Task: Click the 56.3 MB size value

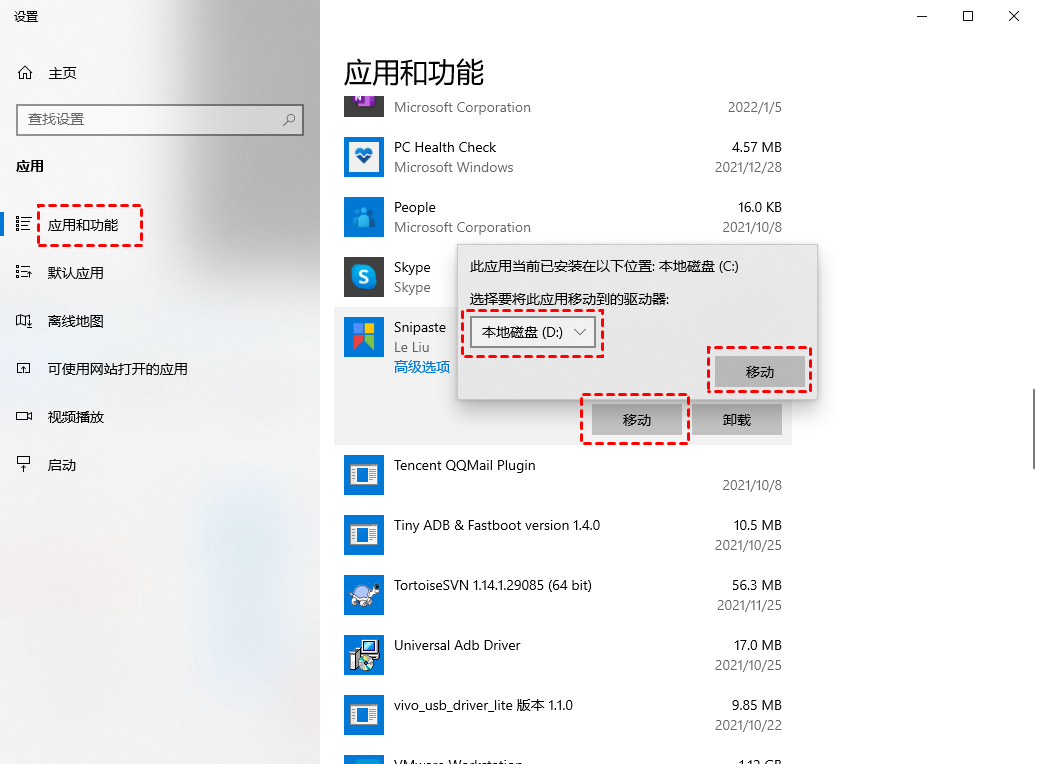Action: tap(757, 585)
